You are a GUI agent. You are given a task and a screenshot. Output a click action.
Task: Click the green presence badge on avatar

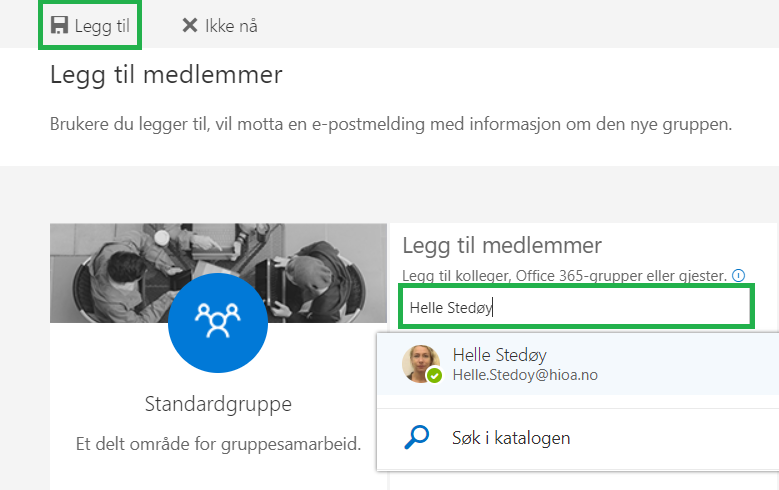[435, 376]
